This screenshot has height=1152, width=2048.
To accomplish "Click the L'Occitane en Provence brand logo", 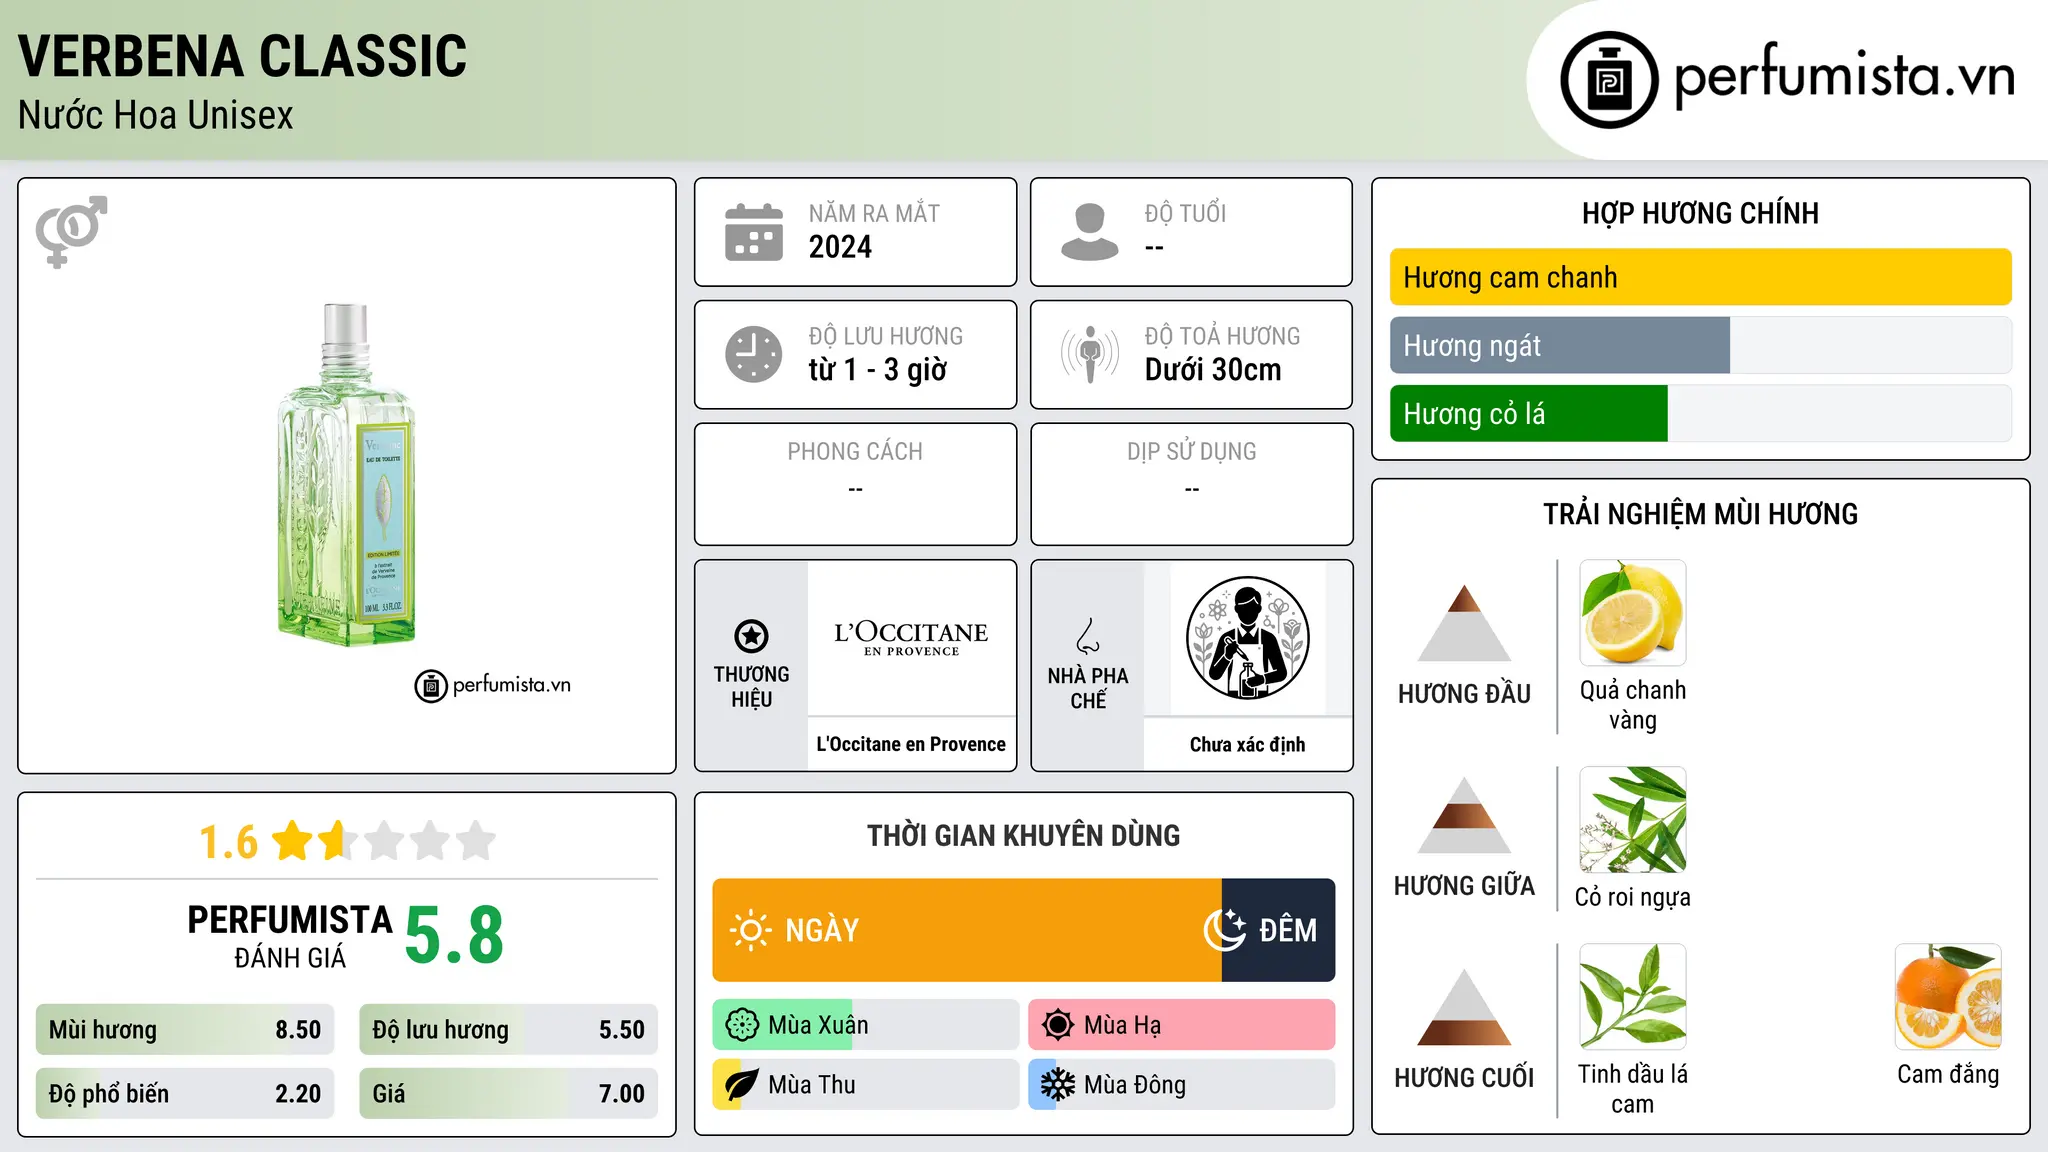I will [x=911, y=638].
